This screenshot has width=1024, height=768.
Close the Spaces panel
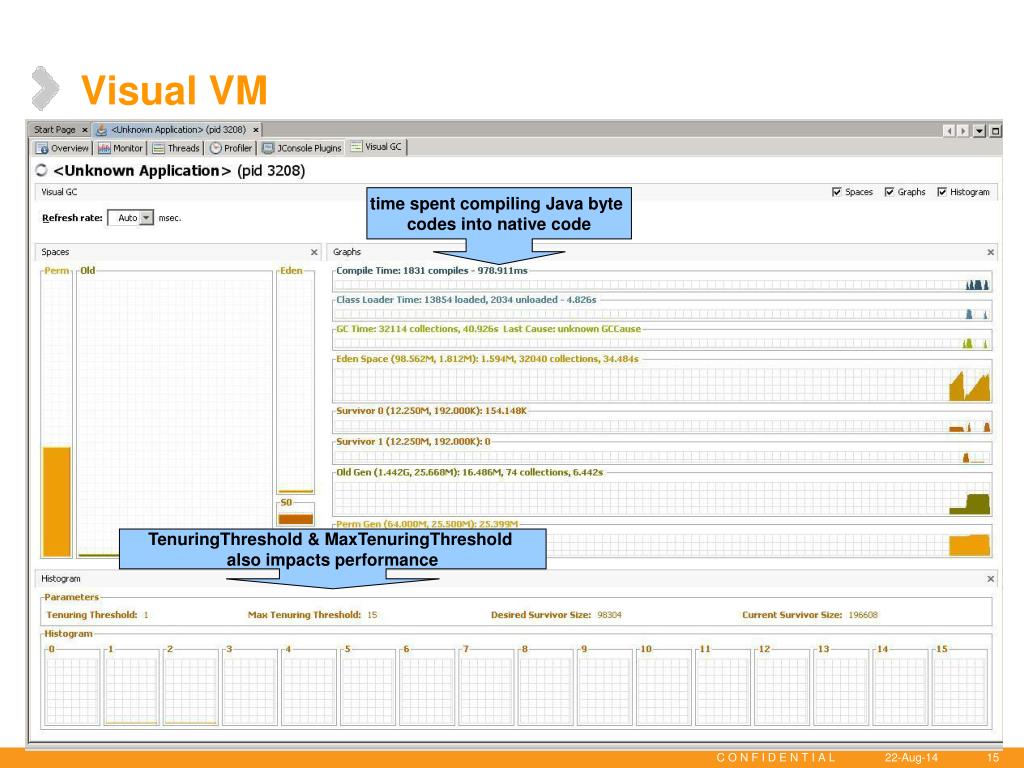point(314,252)
